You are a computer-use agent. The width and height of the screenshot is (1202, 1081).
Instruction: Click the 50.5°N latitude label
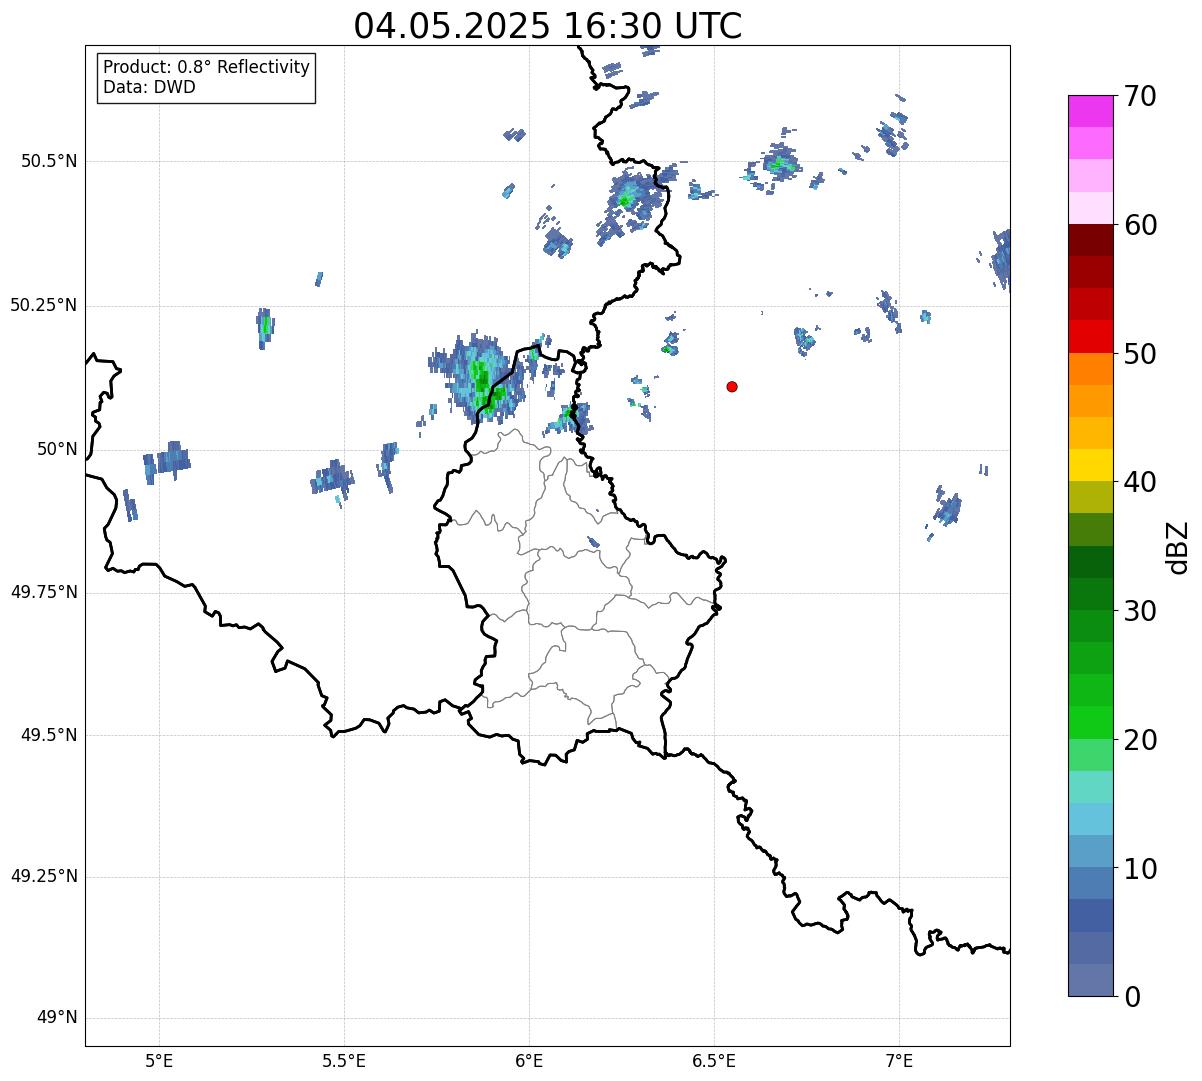[x=48, y=161]
